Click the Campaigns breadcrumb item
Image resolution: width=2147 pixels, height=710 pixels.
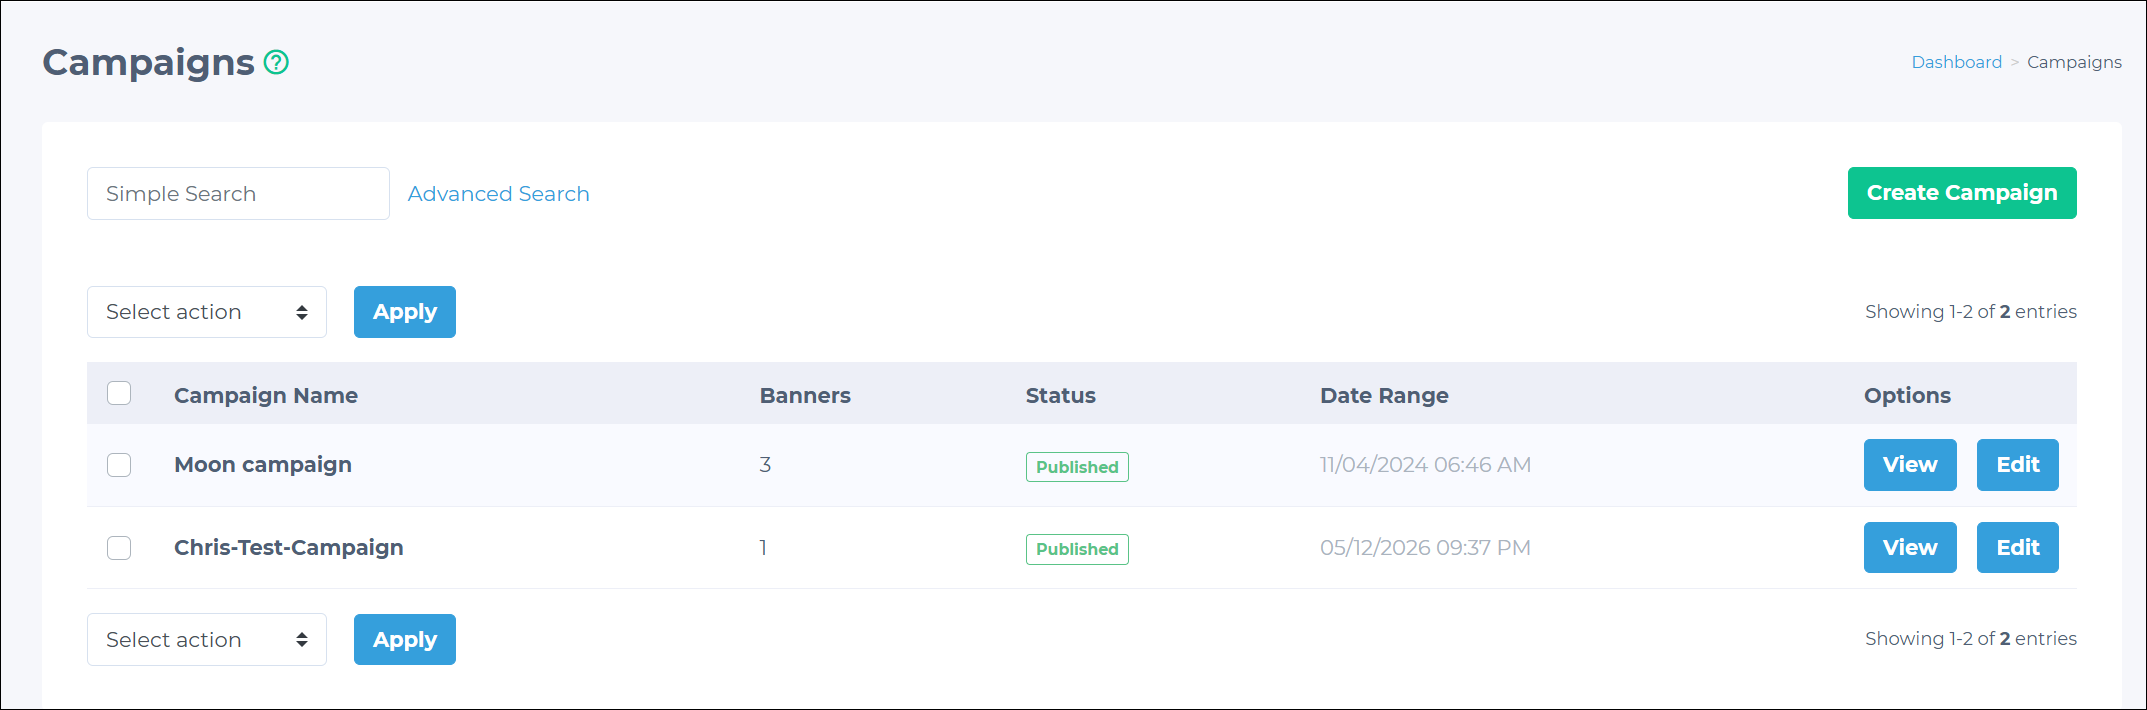(2074, 62)
